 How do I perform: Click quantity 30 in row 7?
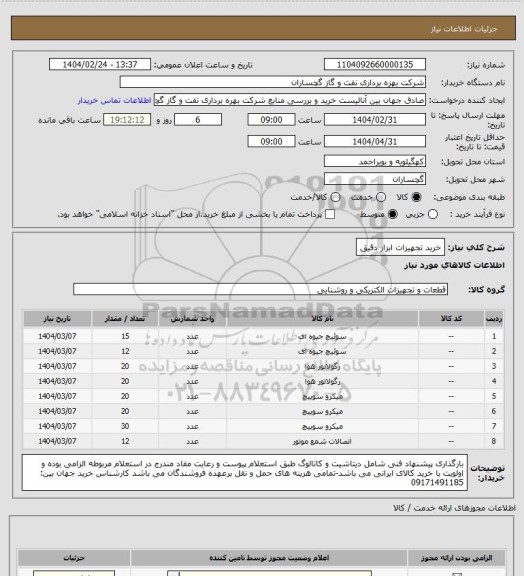pyautogui.click(x=125, y=426)
